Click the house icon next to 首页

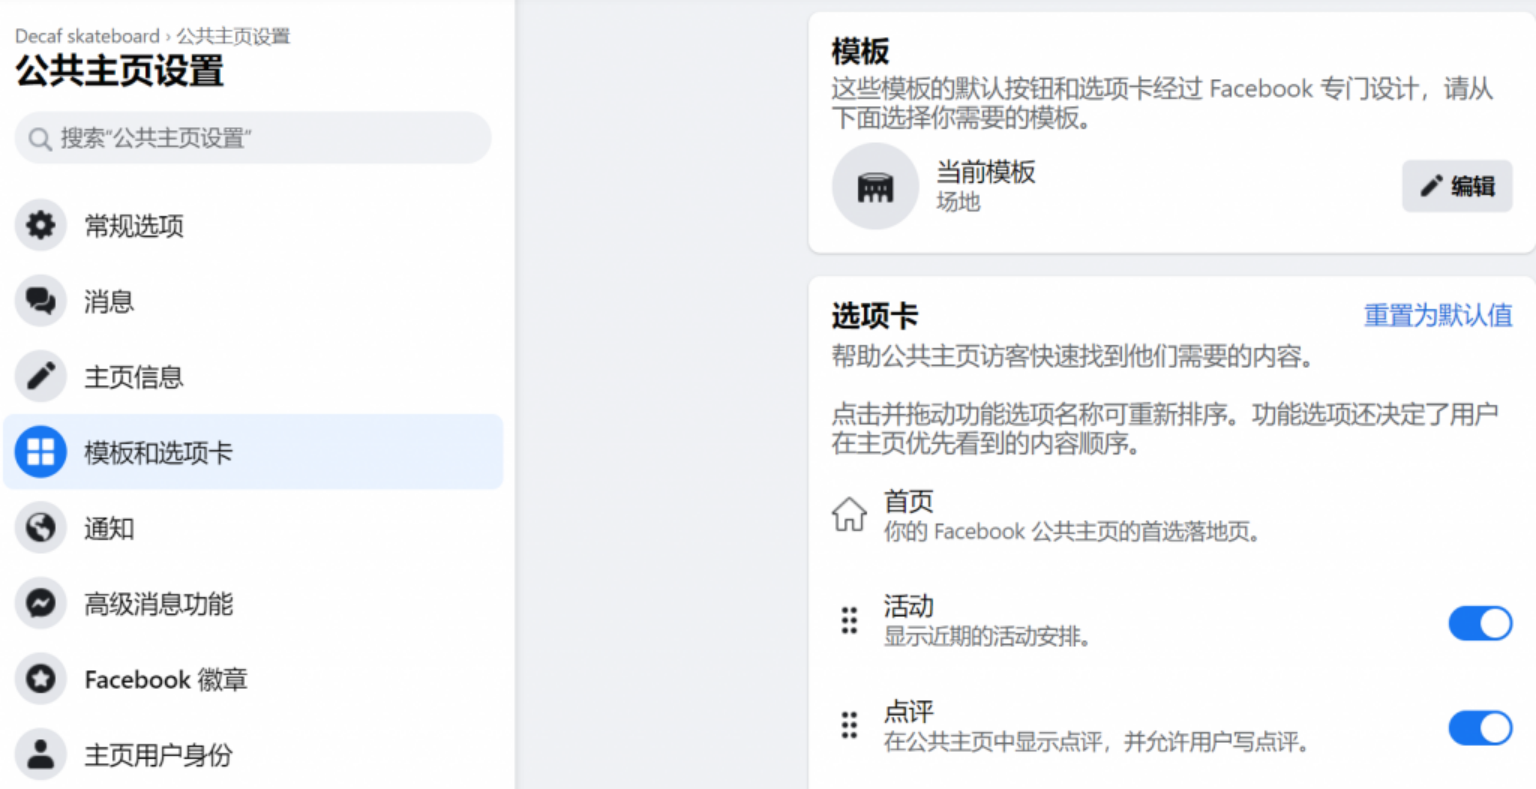click(x=849, y=514)
